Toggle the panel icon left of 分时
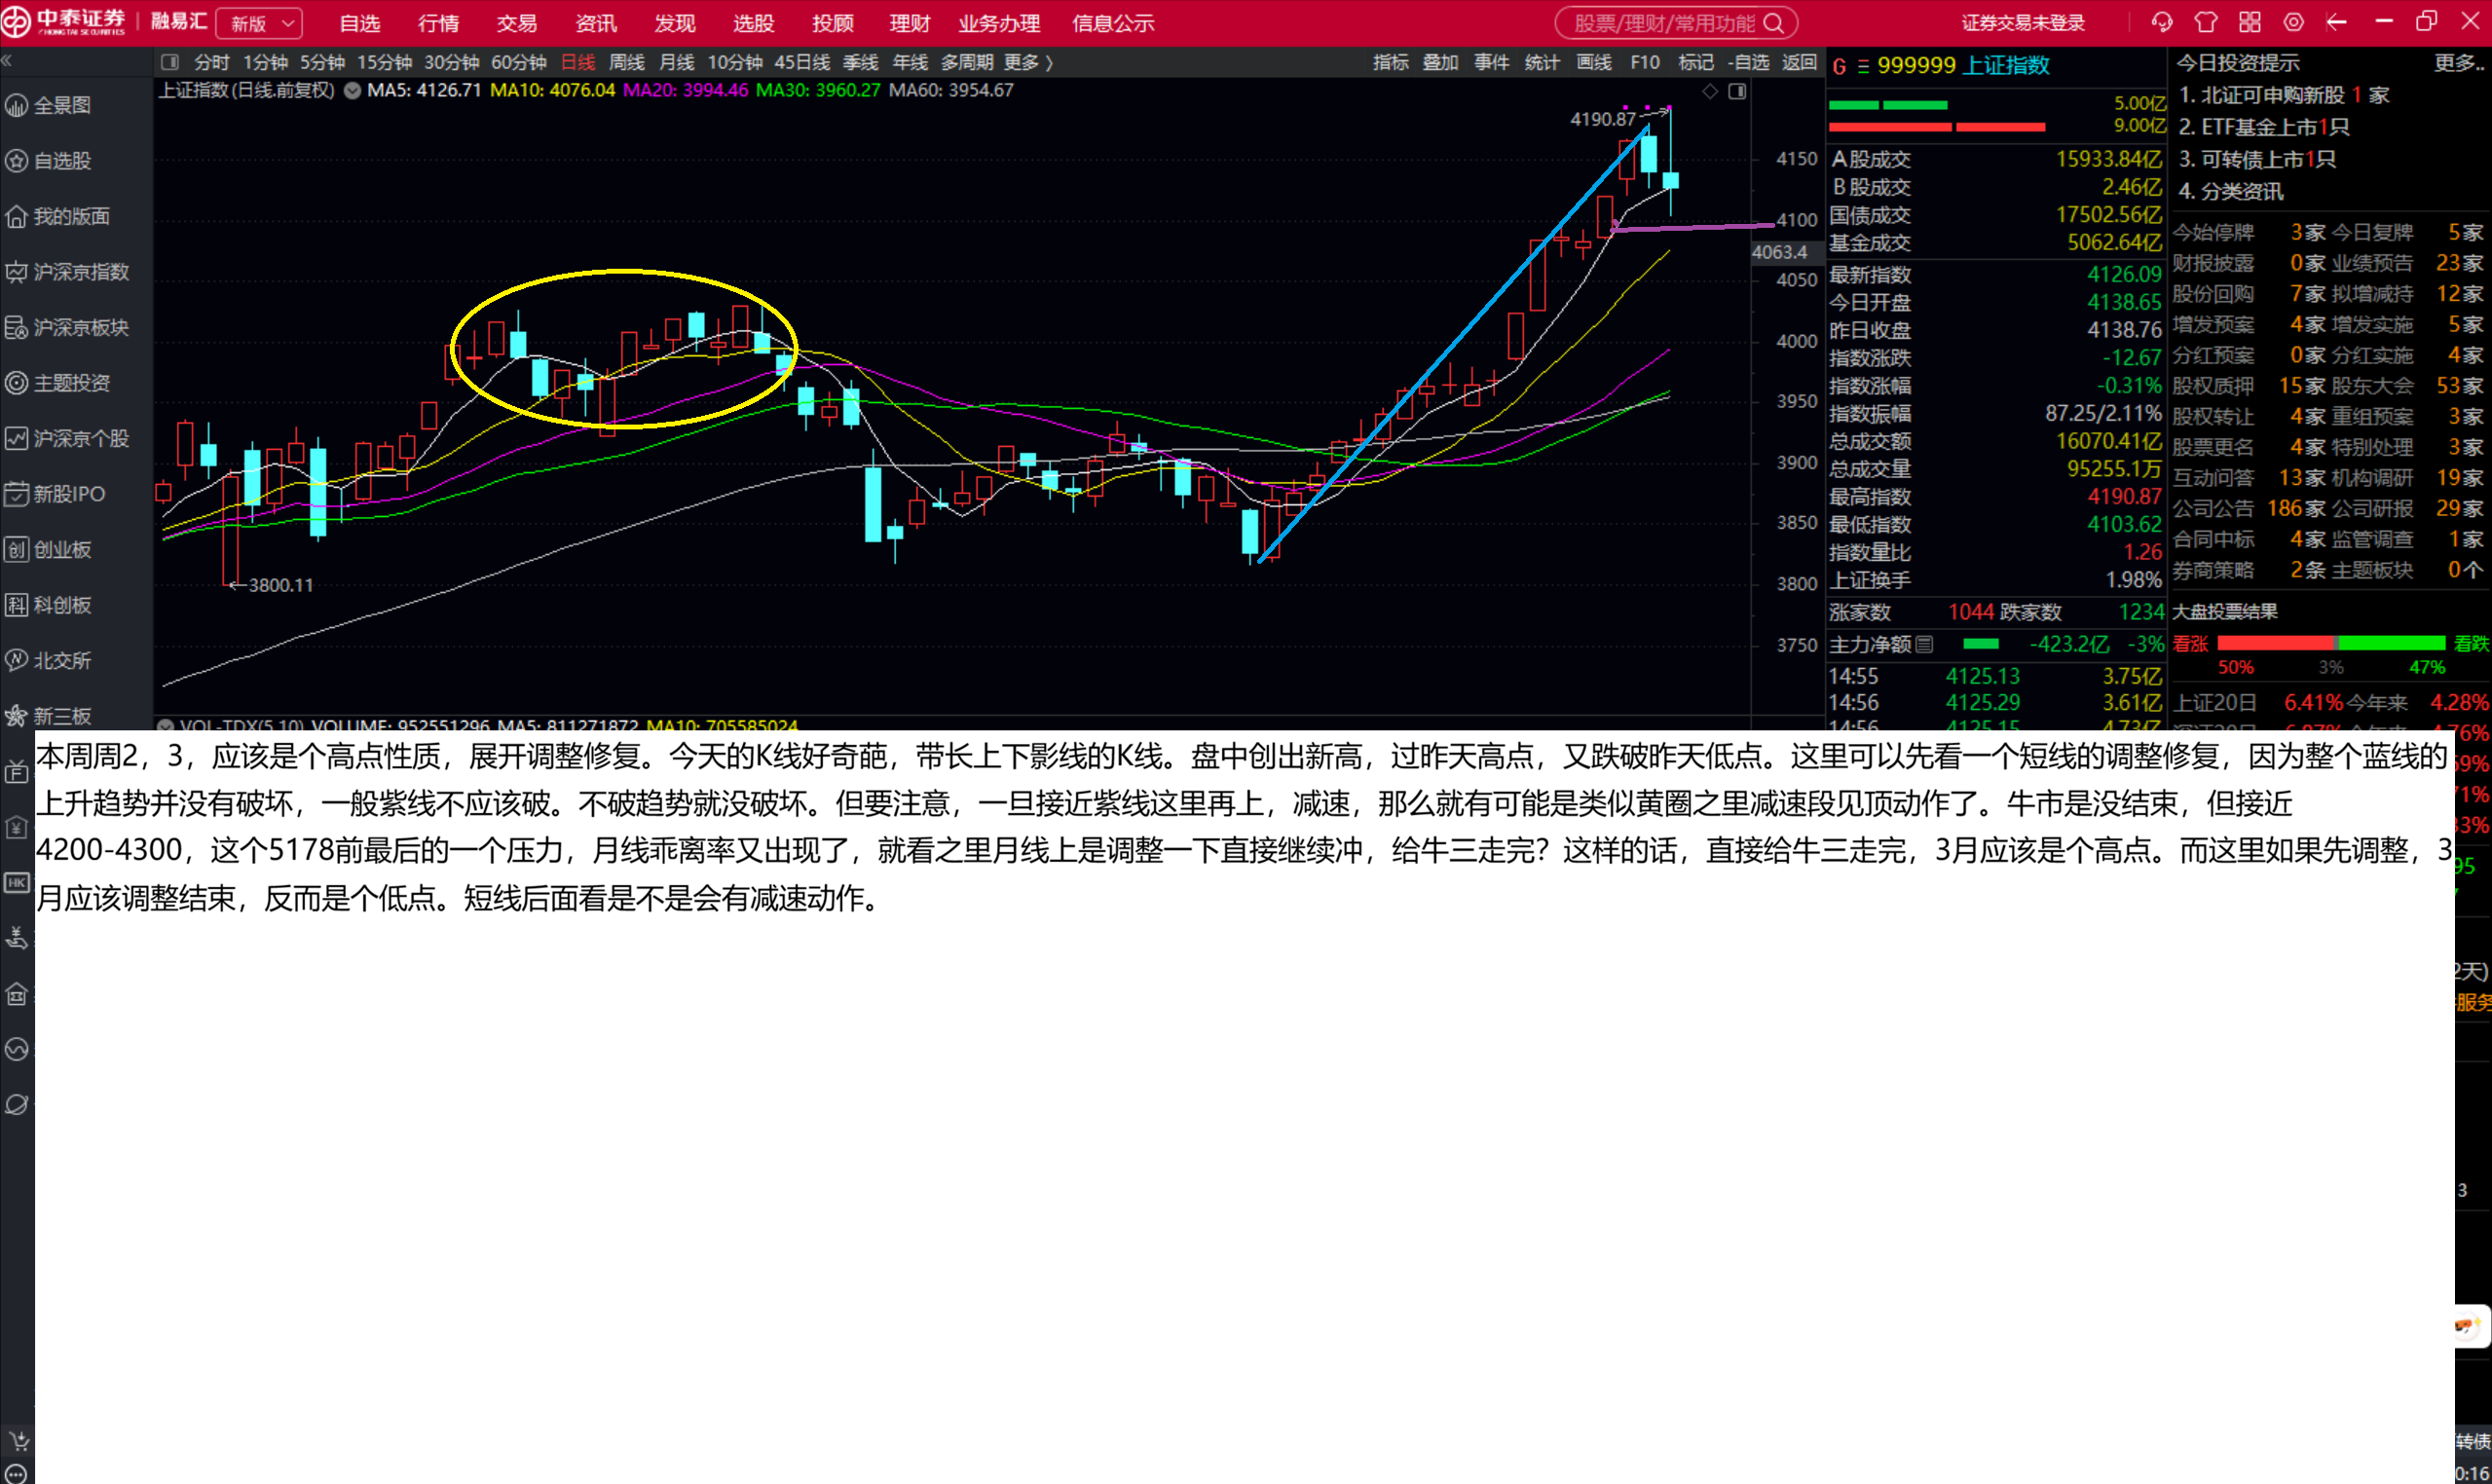 pos(170,62)
